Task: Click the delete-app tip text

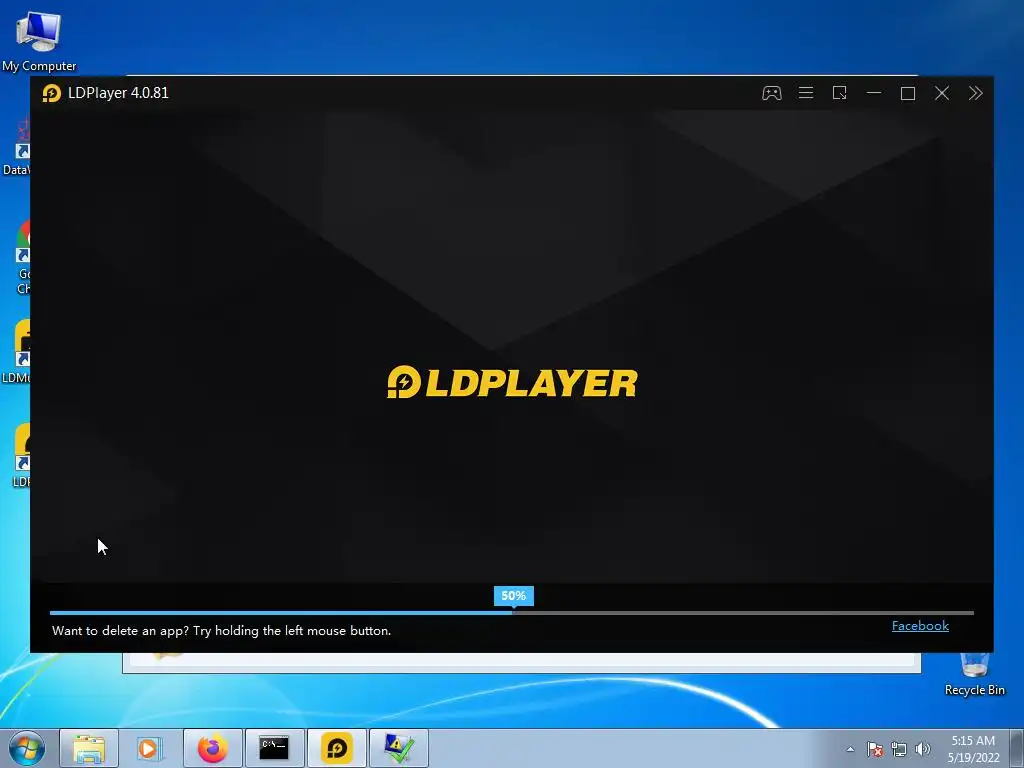Action: tap(221, 631)
